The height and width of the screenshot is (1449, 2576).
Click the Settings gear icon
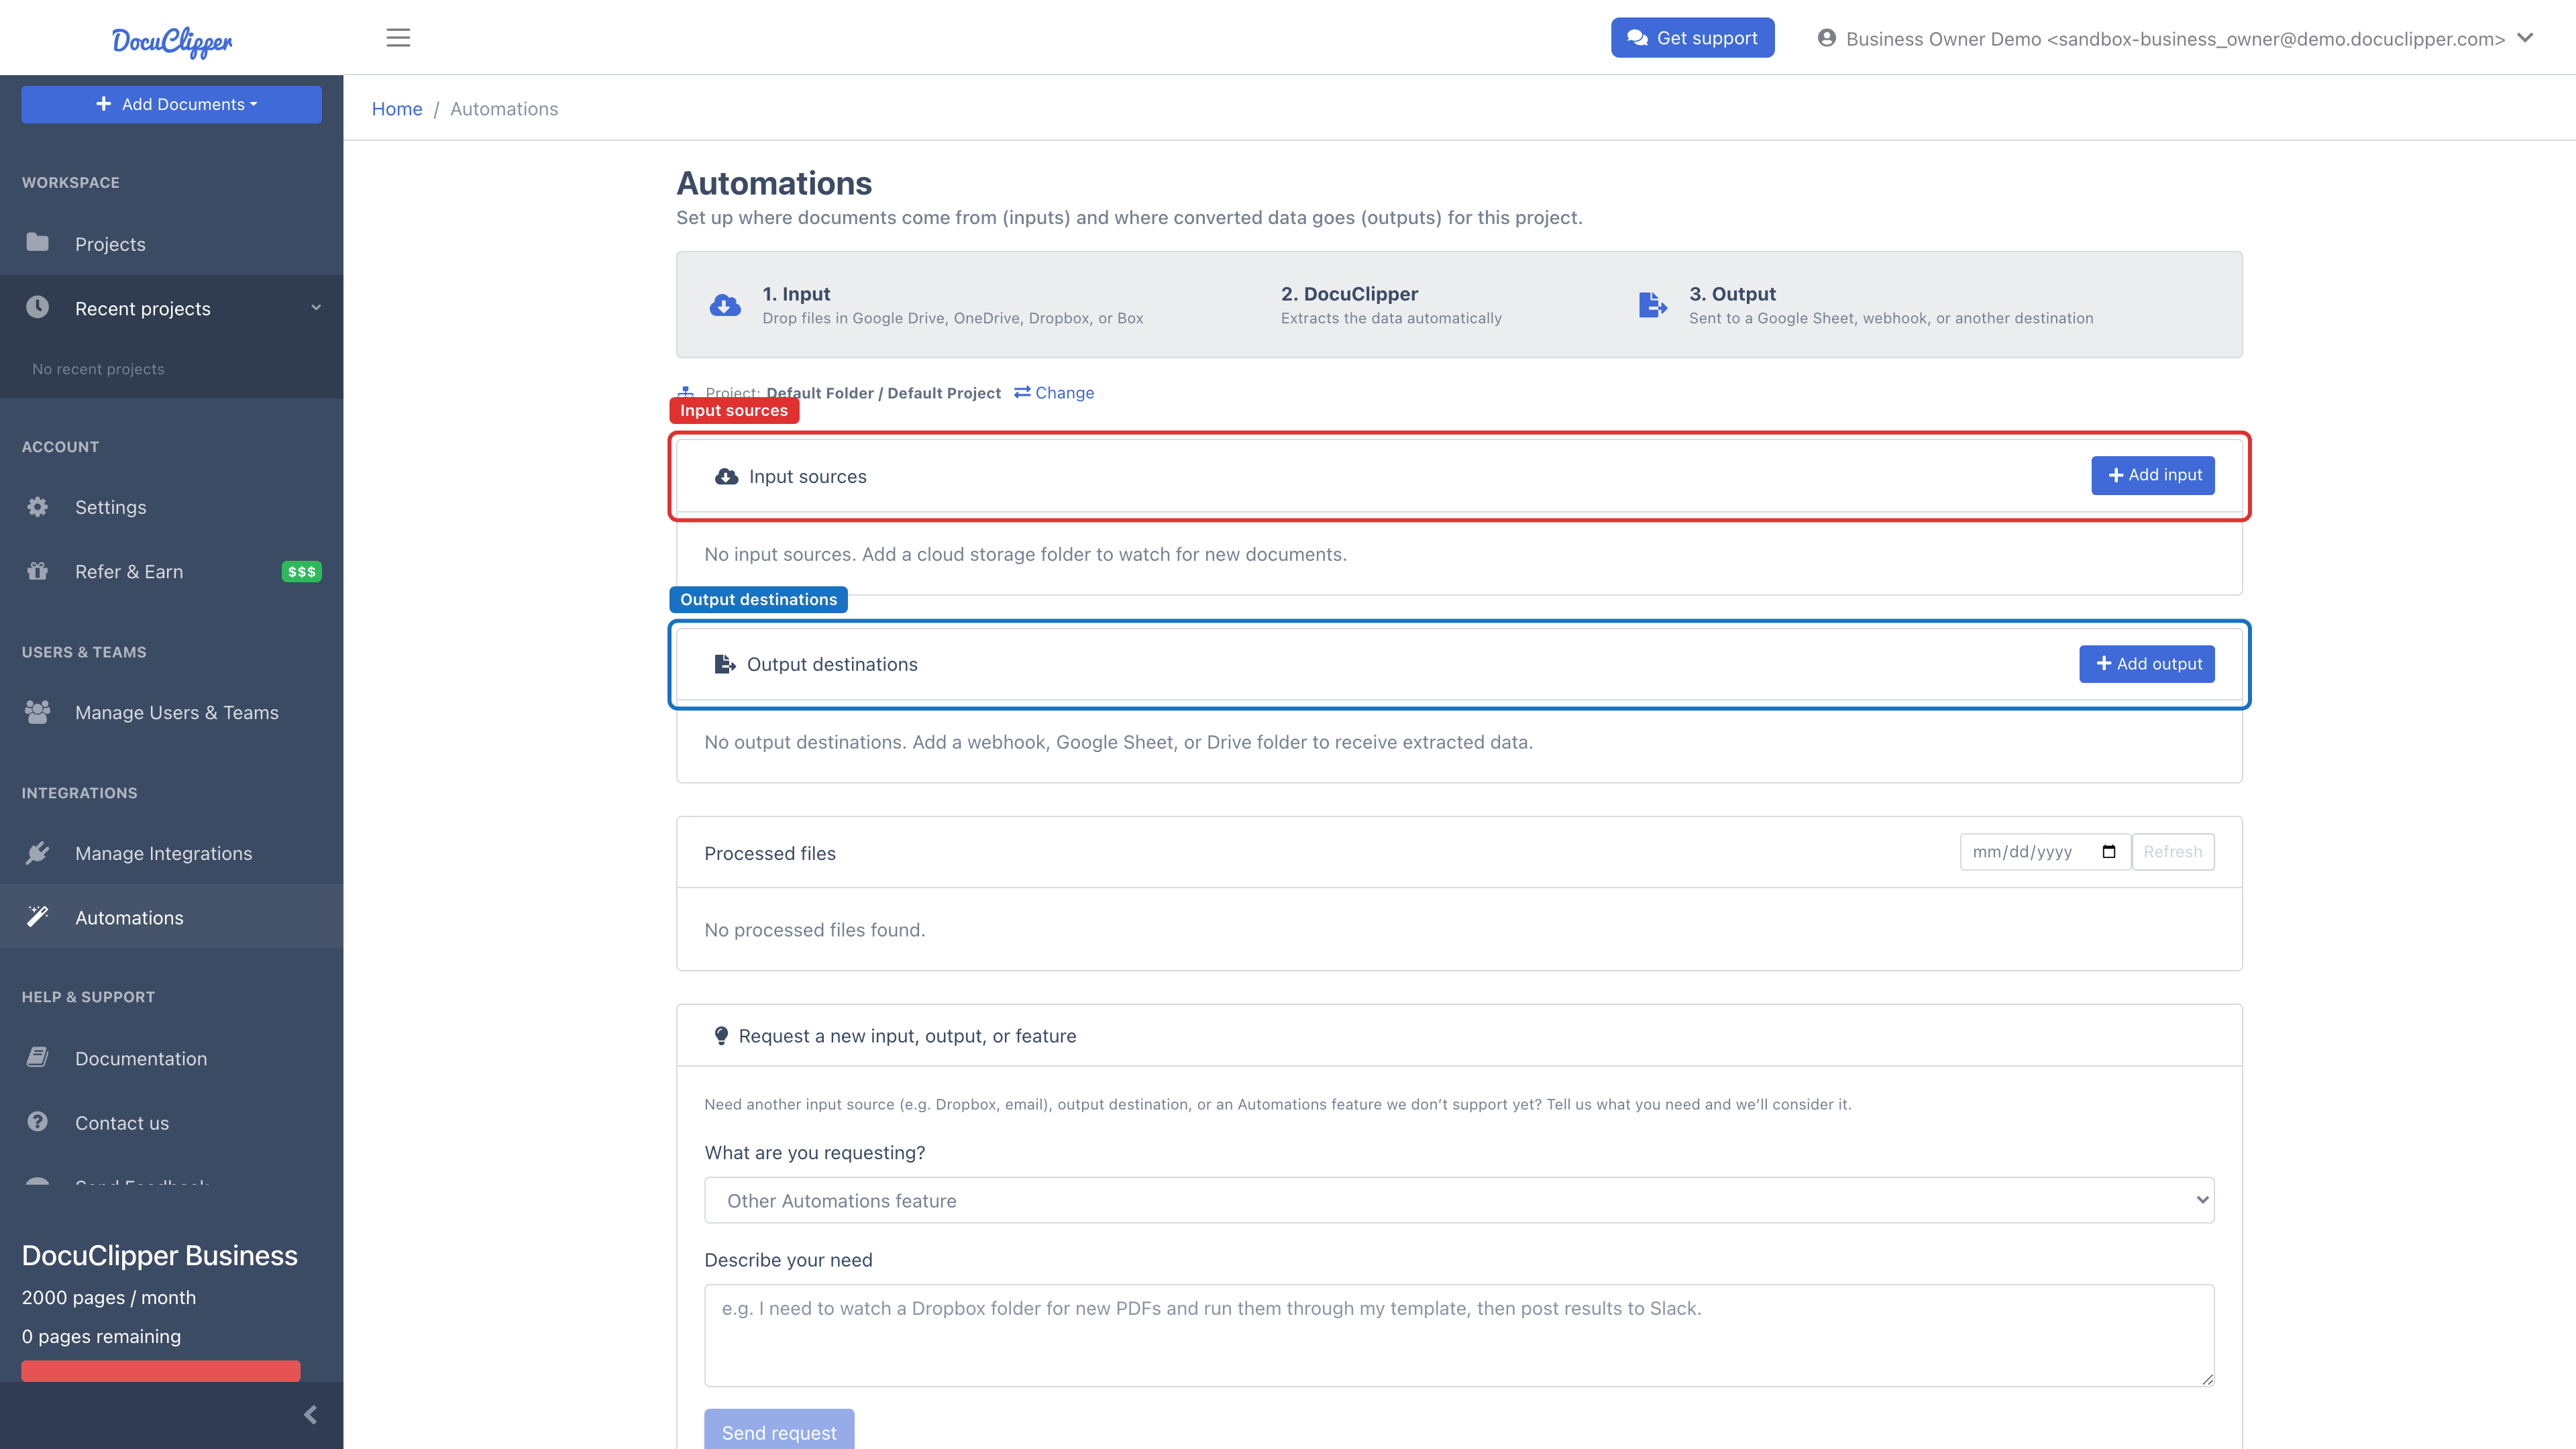coord(37,507)
